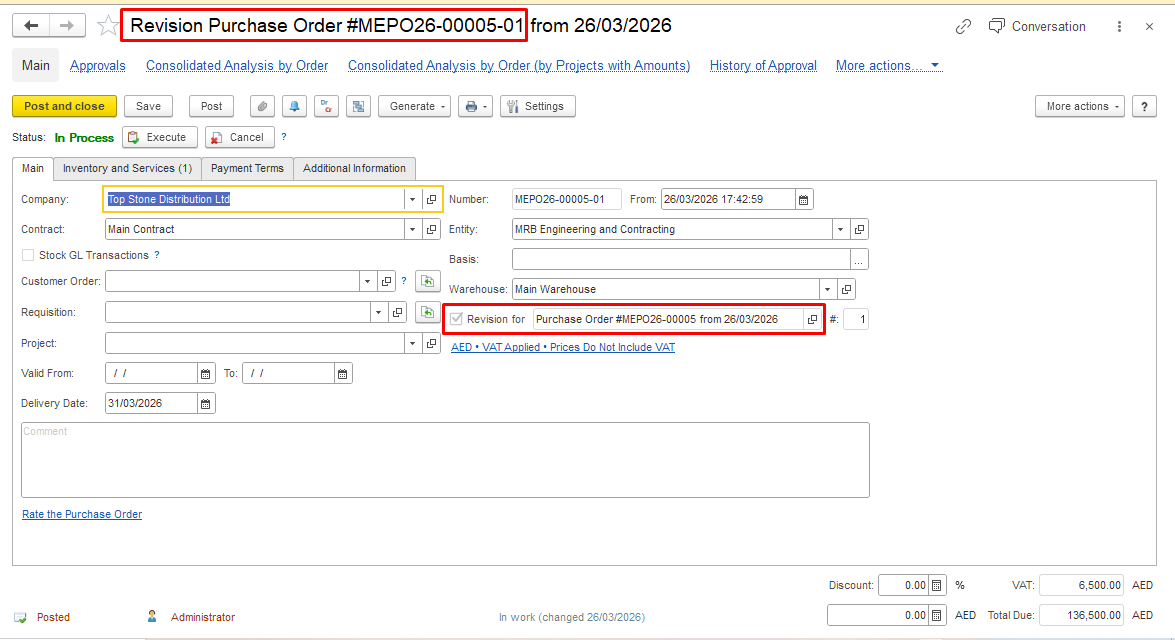The width and height of the screenshot is (1175, 640).
Task: Click the Post and close button
Action: click(64, 106)
